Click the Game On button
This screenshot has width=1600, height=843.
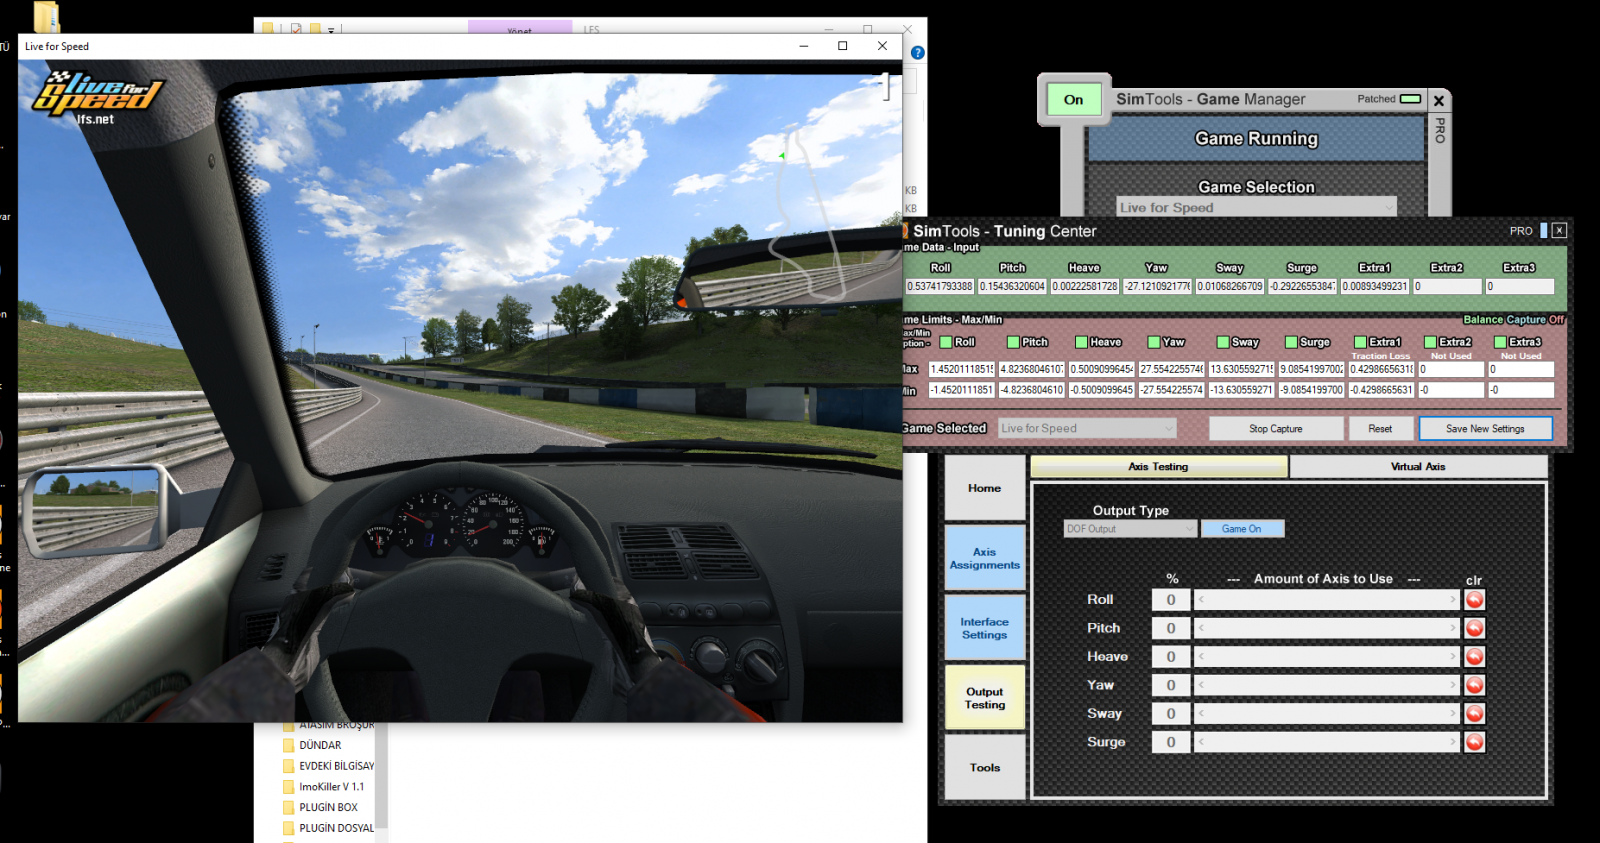click(x=1241, y=529)
